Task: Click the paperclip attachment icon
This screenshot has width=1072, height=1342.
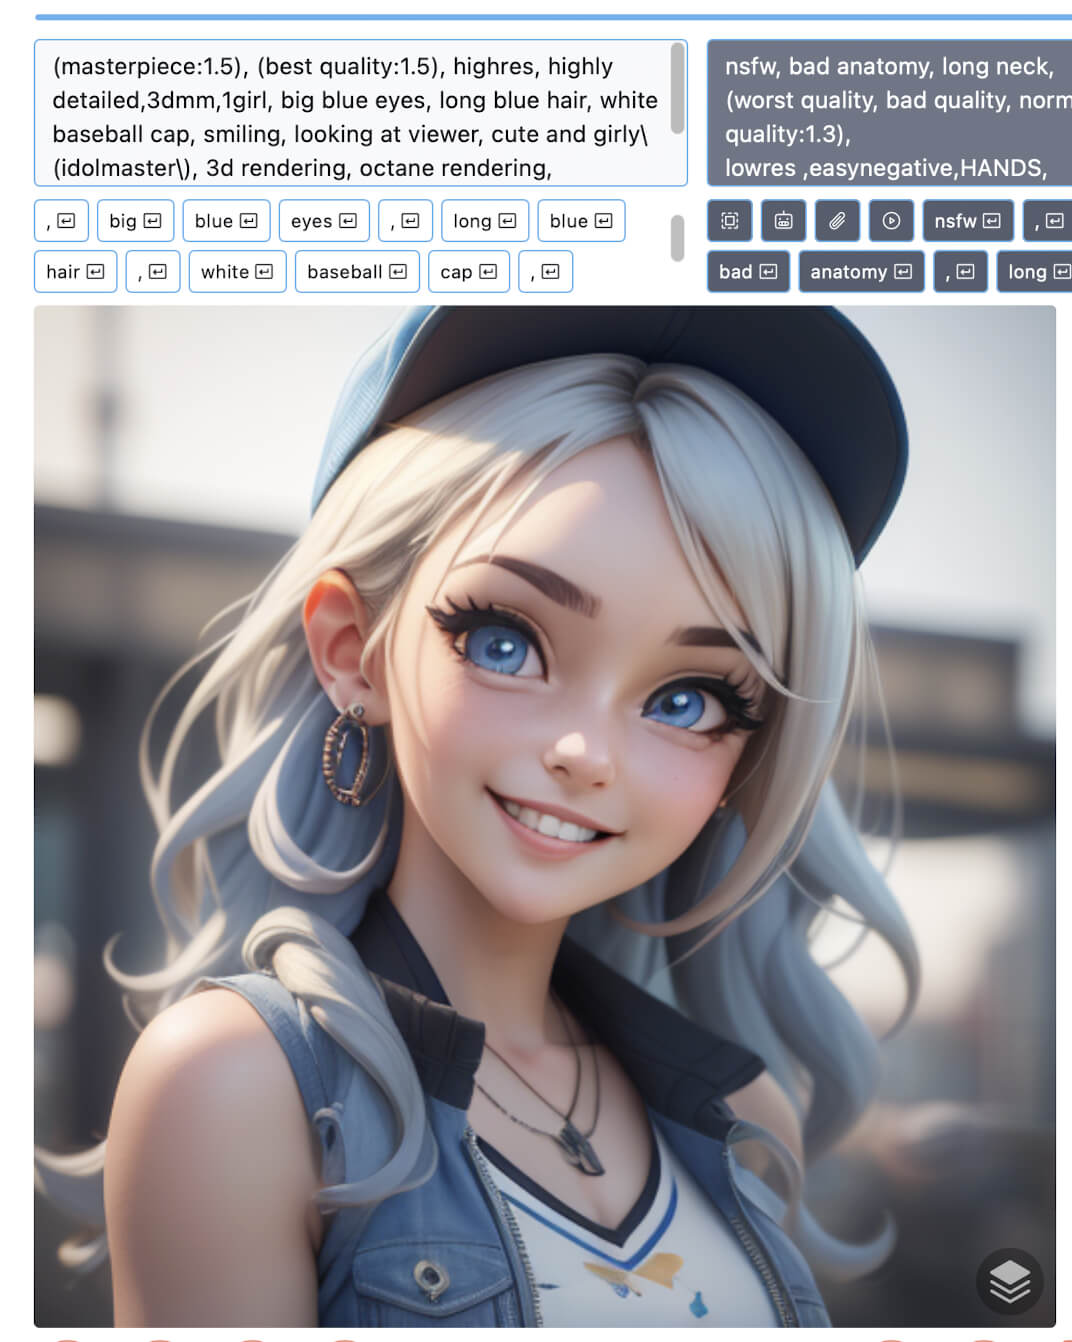Action: pos(837,221)
